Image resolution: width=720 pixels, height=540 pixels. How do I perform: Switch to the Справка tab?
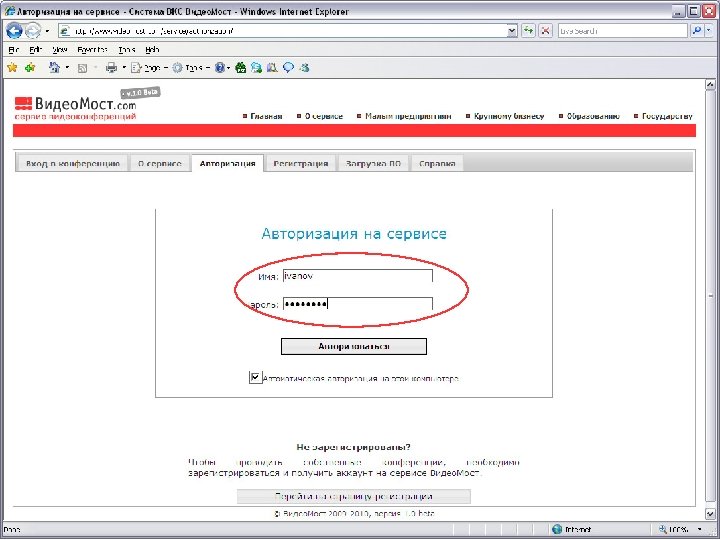point(437,163)
